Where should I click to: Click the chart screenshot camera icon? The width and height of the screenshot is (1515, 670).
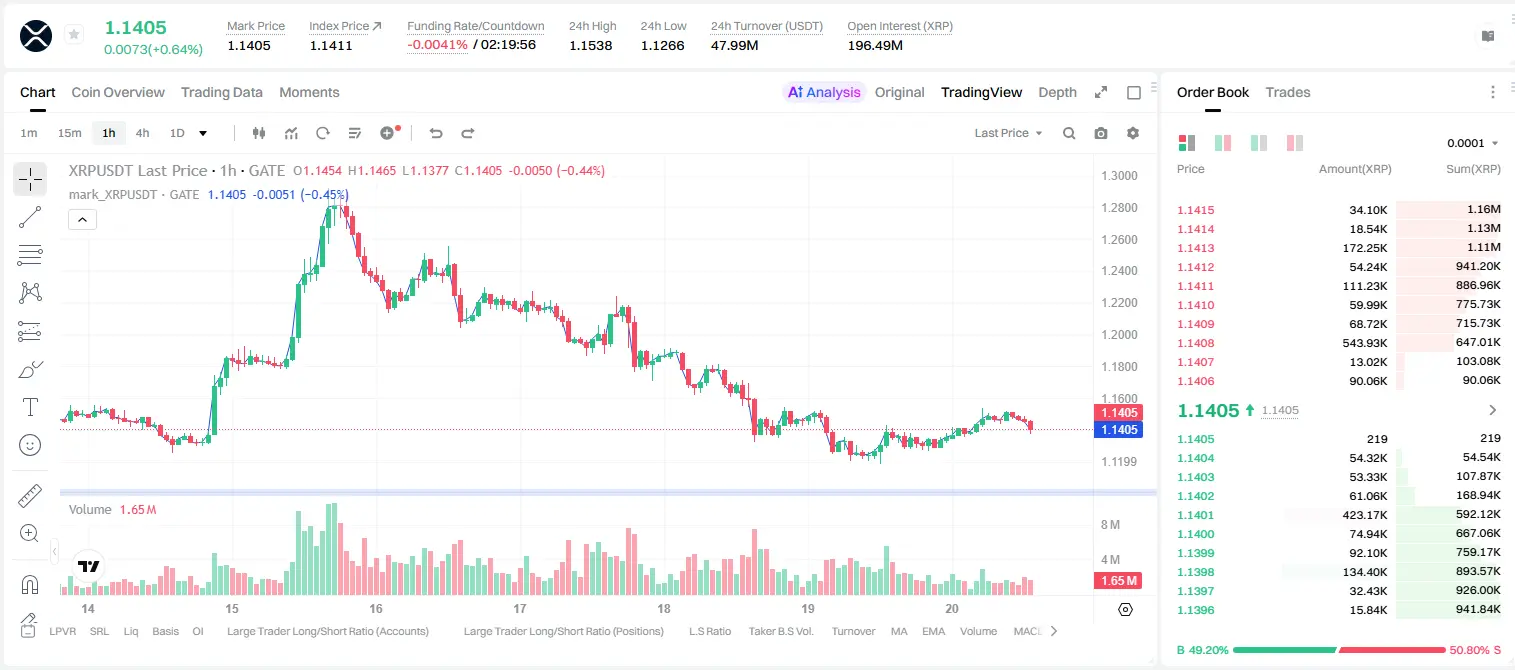(1101, 133)
